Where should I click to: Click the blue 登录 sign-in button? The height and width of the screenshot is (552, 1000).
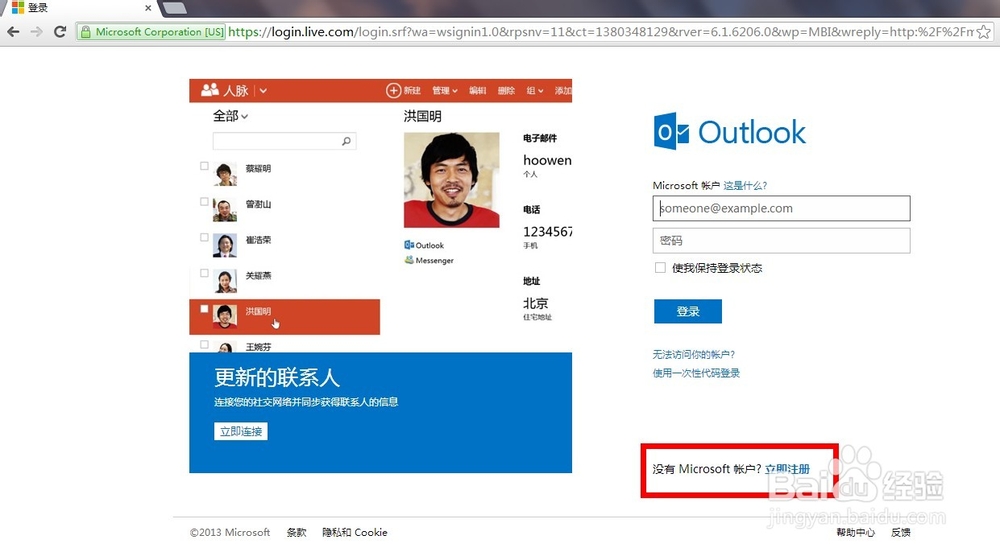click(688, 311)
